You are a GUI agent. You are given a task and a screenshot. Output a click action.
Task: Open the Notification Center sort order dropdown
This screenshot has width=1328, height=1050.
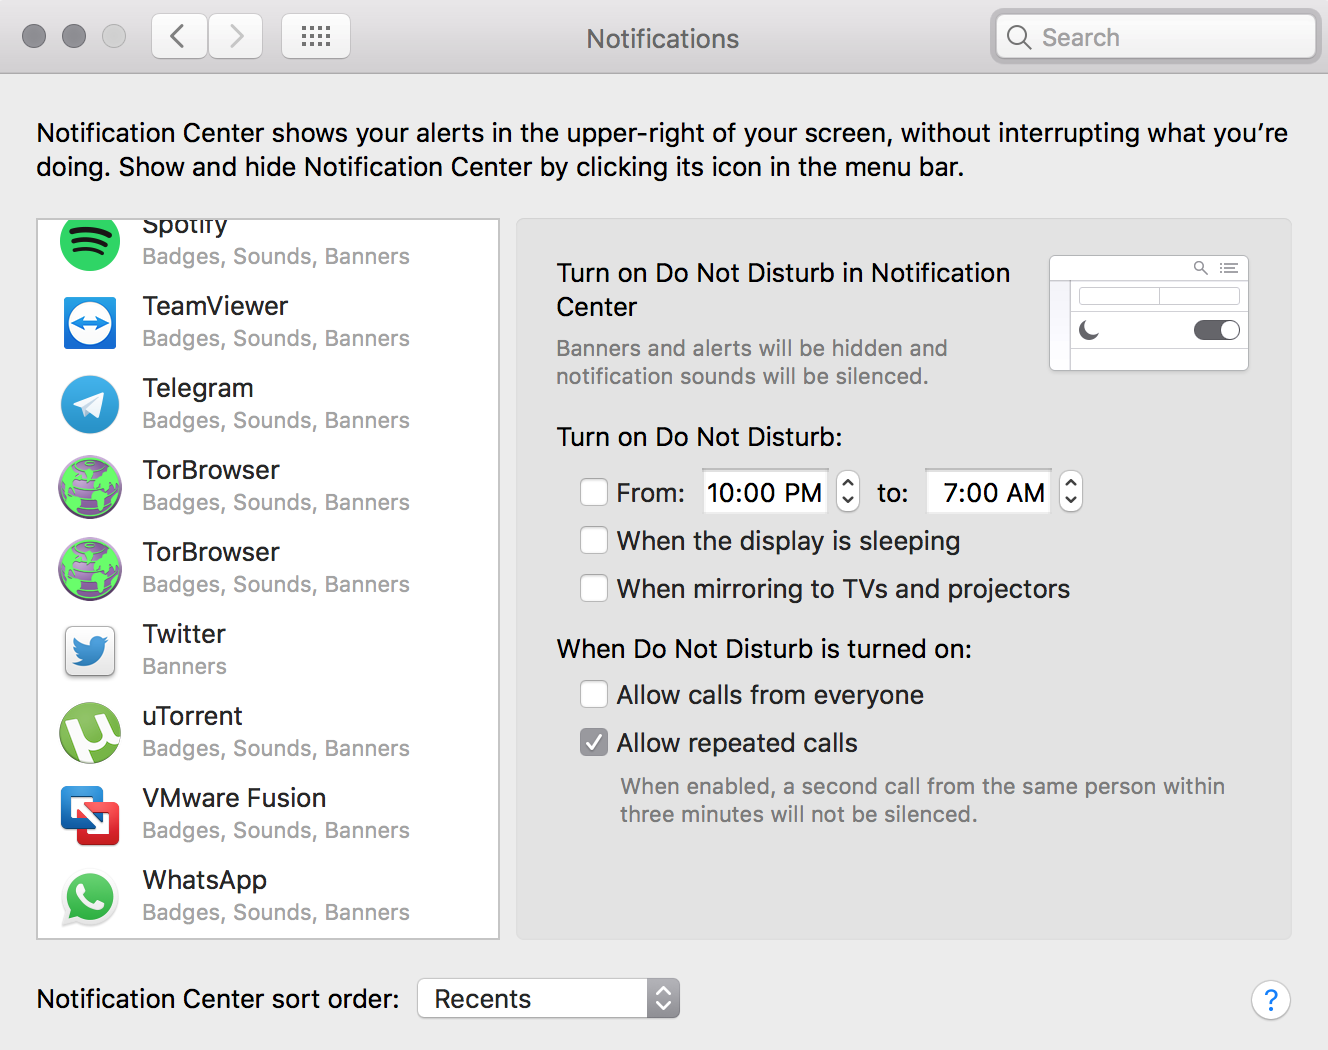tap(548, 998)
